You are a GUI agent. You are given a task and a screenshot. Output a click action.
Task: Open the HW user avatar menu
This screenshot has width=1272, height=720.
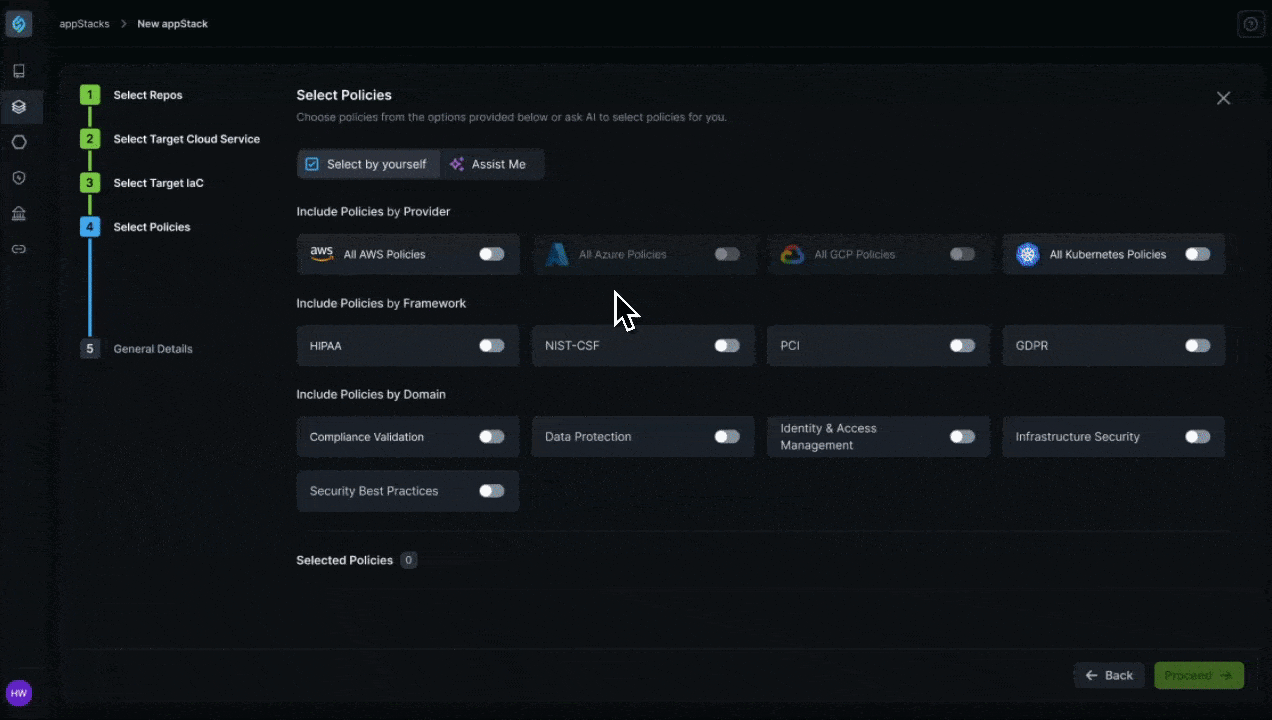coord(18,693)
